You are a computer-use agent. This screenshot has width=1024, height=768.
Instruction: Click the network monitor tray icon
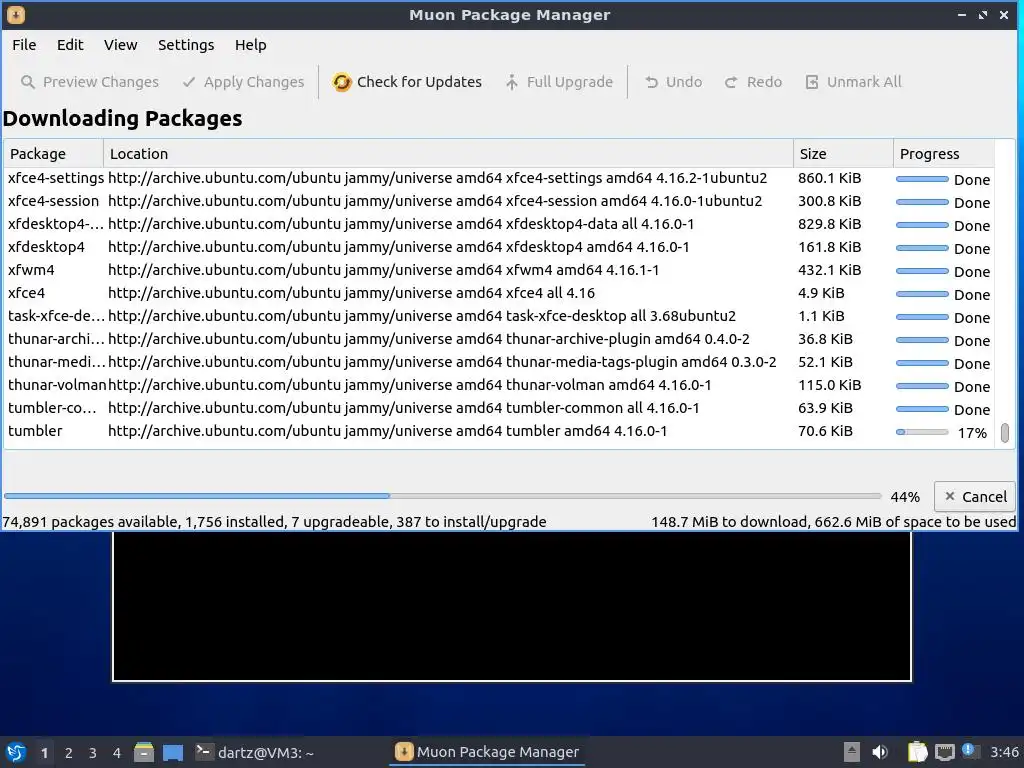tap(944, 752)
